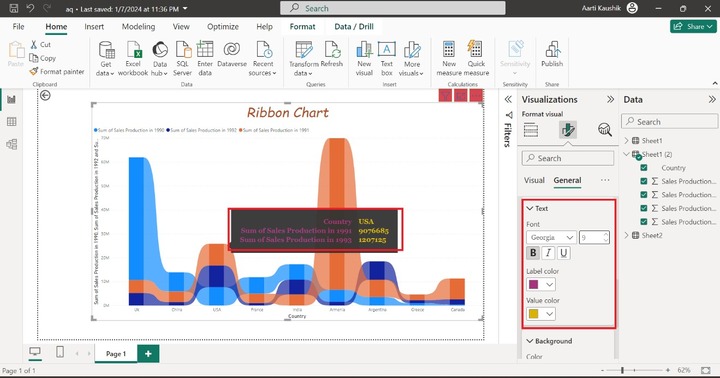Image resolution: width=720 pixels, height=378 pixels.
Task: Open more options ellipsis in format pane
Action: point(605,181)
